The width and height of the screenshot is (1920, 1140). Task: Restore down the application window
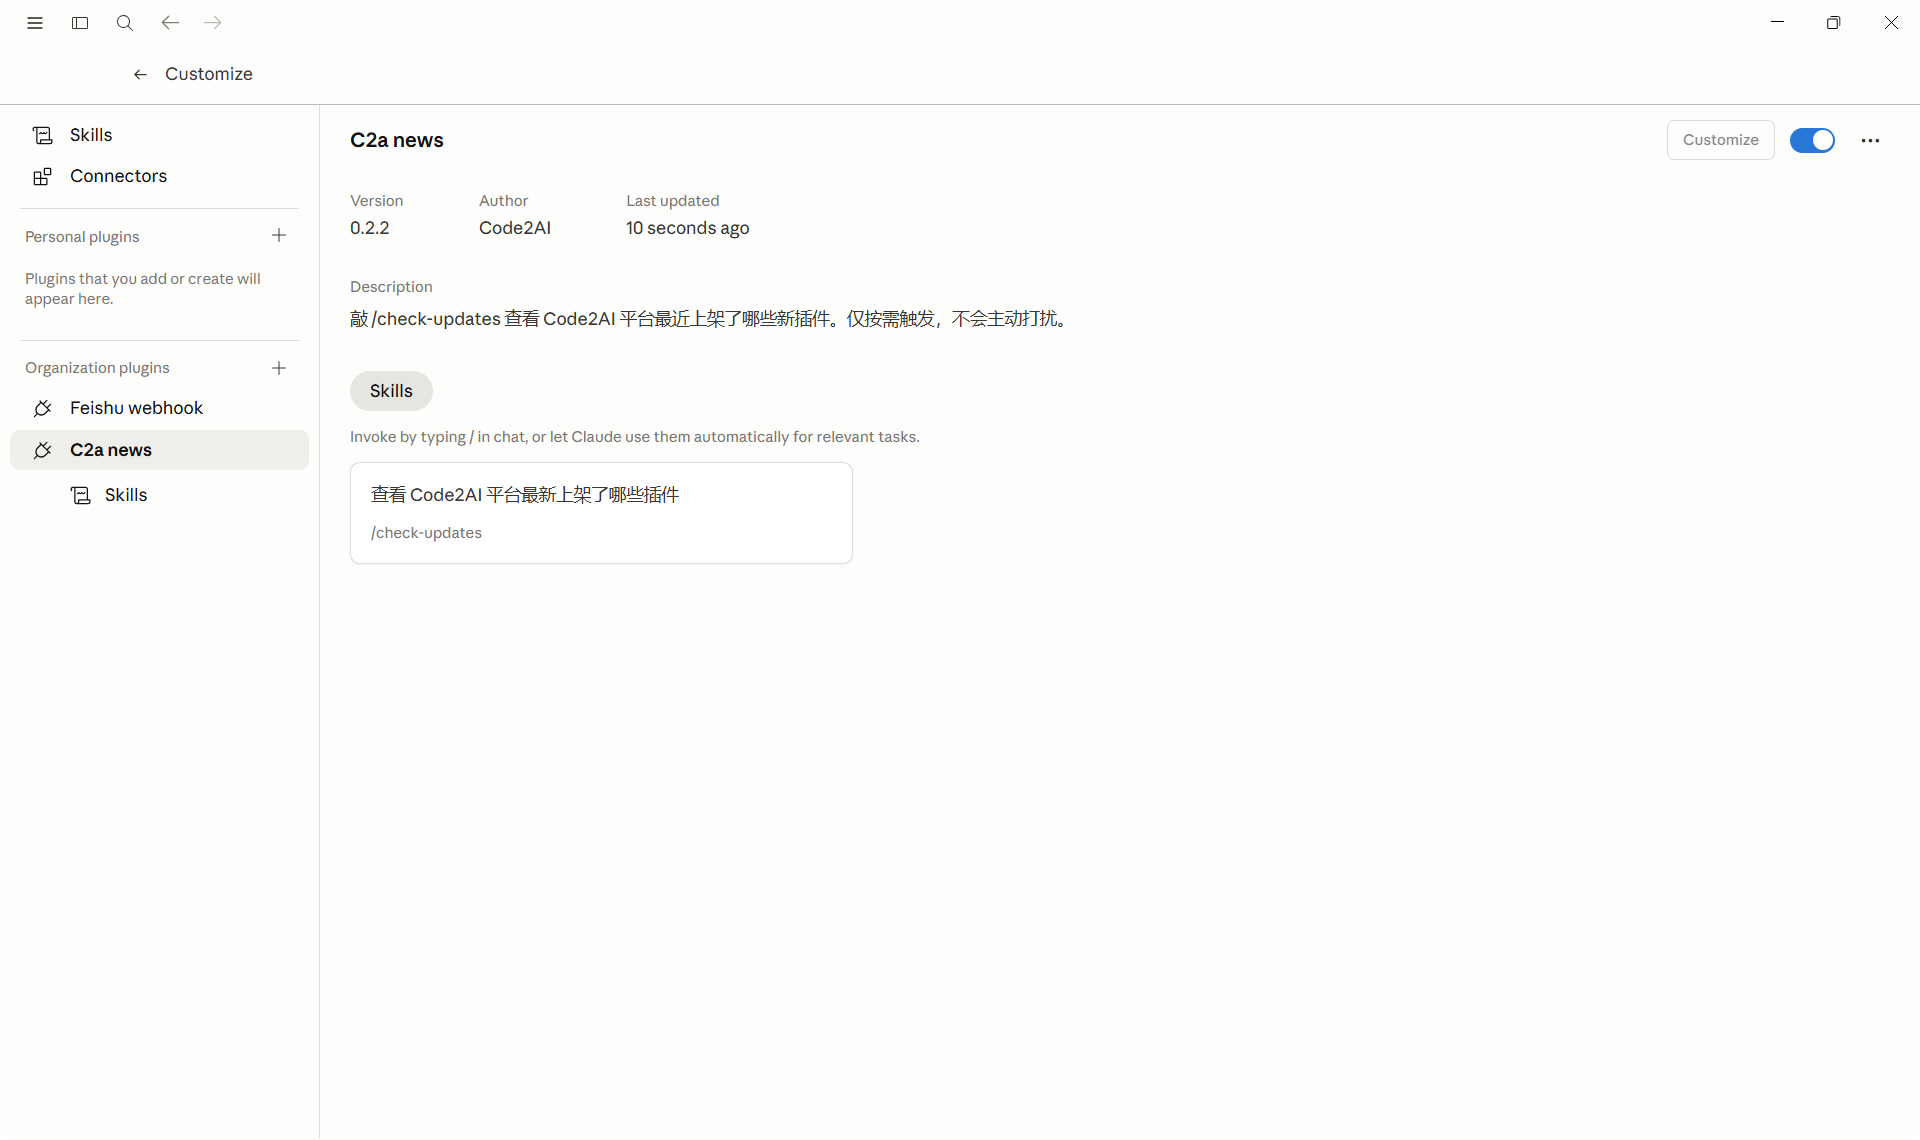pyautogui.click(x=1833, y=23)
